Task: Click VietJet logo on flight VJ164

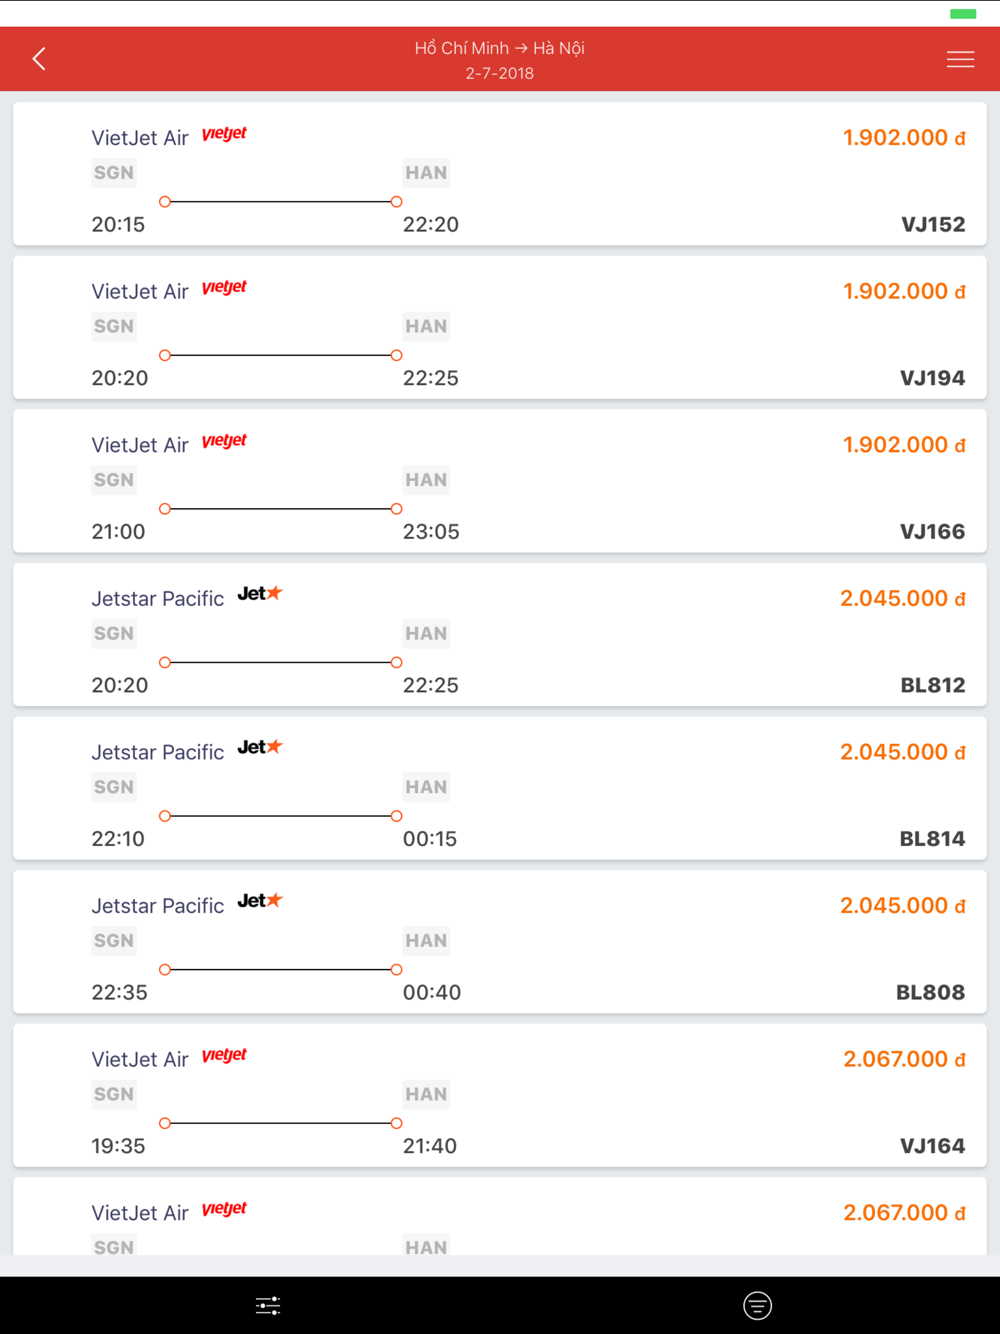Action: pyautogui.click(x=224, y=1056)
